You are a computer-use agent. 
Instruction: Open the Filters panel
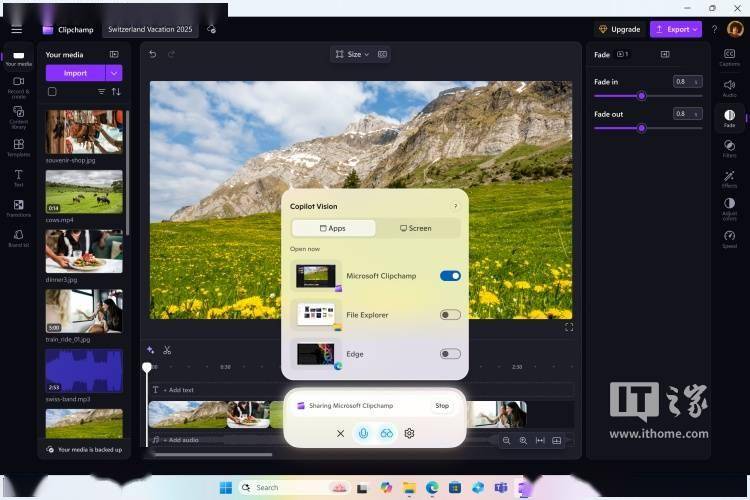729,148
